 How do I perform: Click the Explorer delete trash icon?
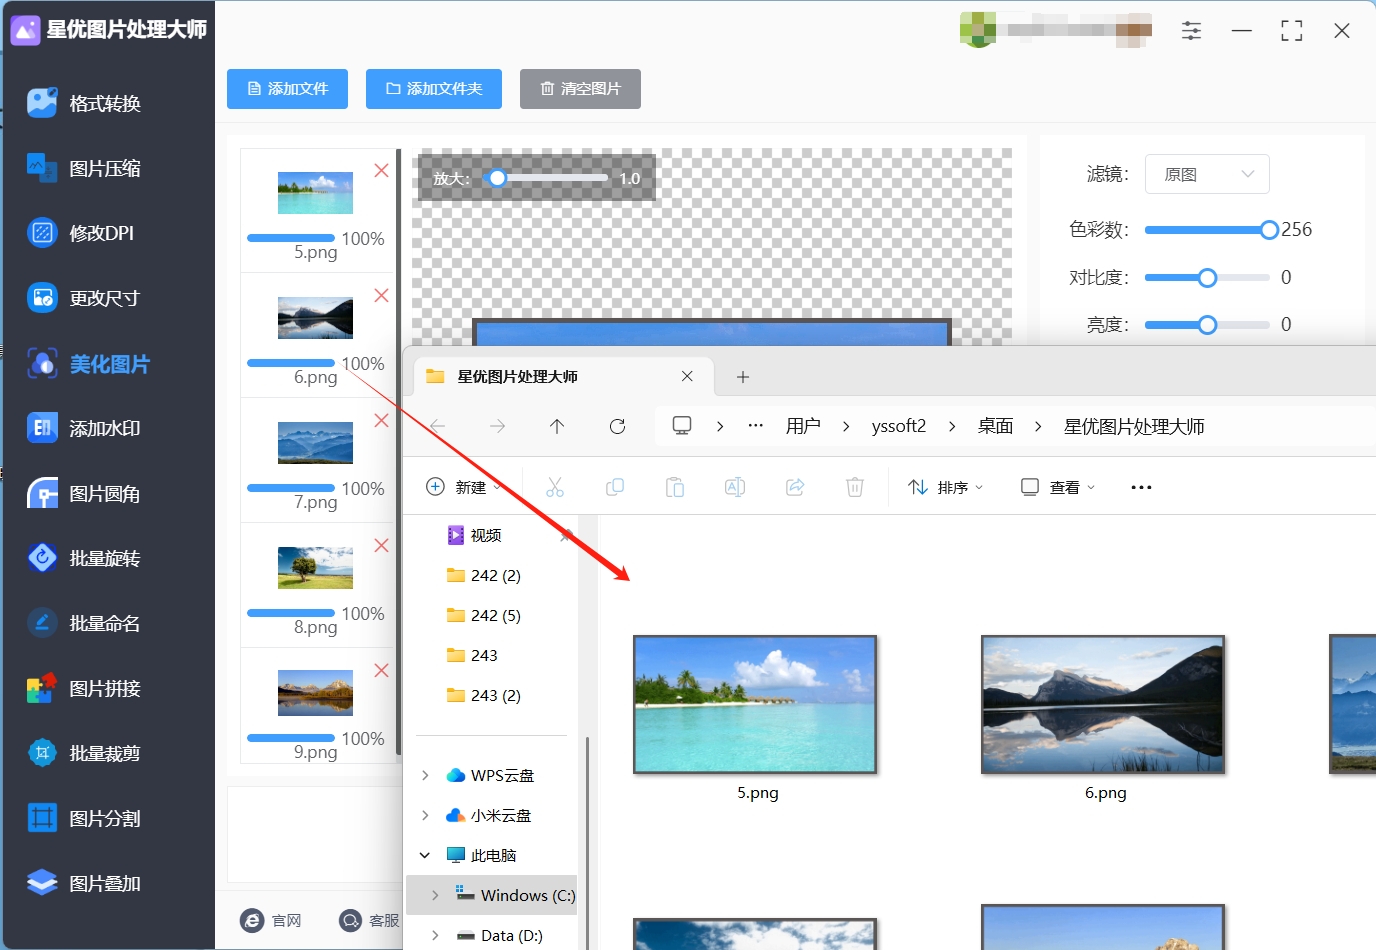click(x=855, y=487)
